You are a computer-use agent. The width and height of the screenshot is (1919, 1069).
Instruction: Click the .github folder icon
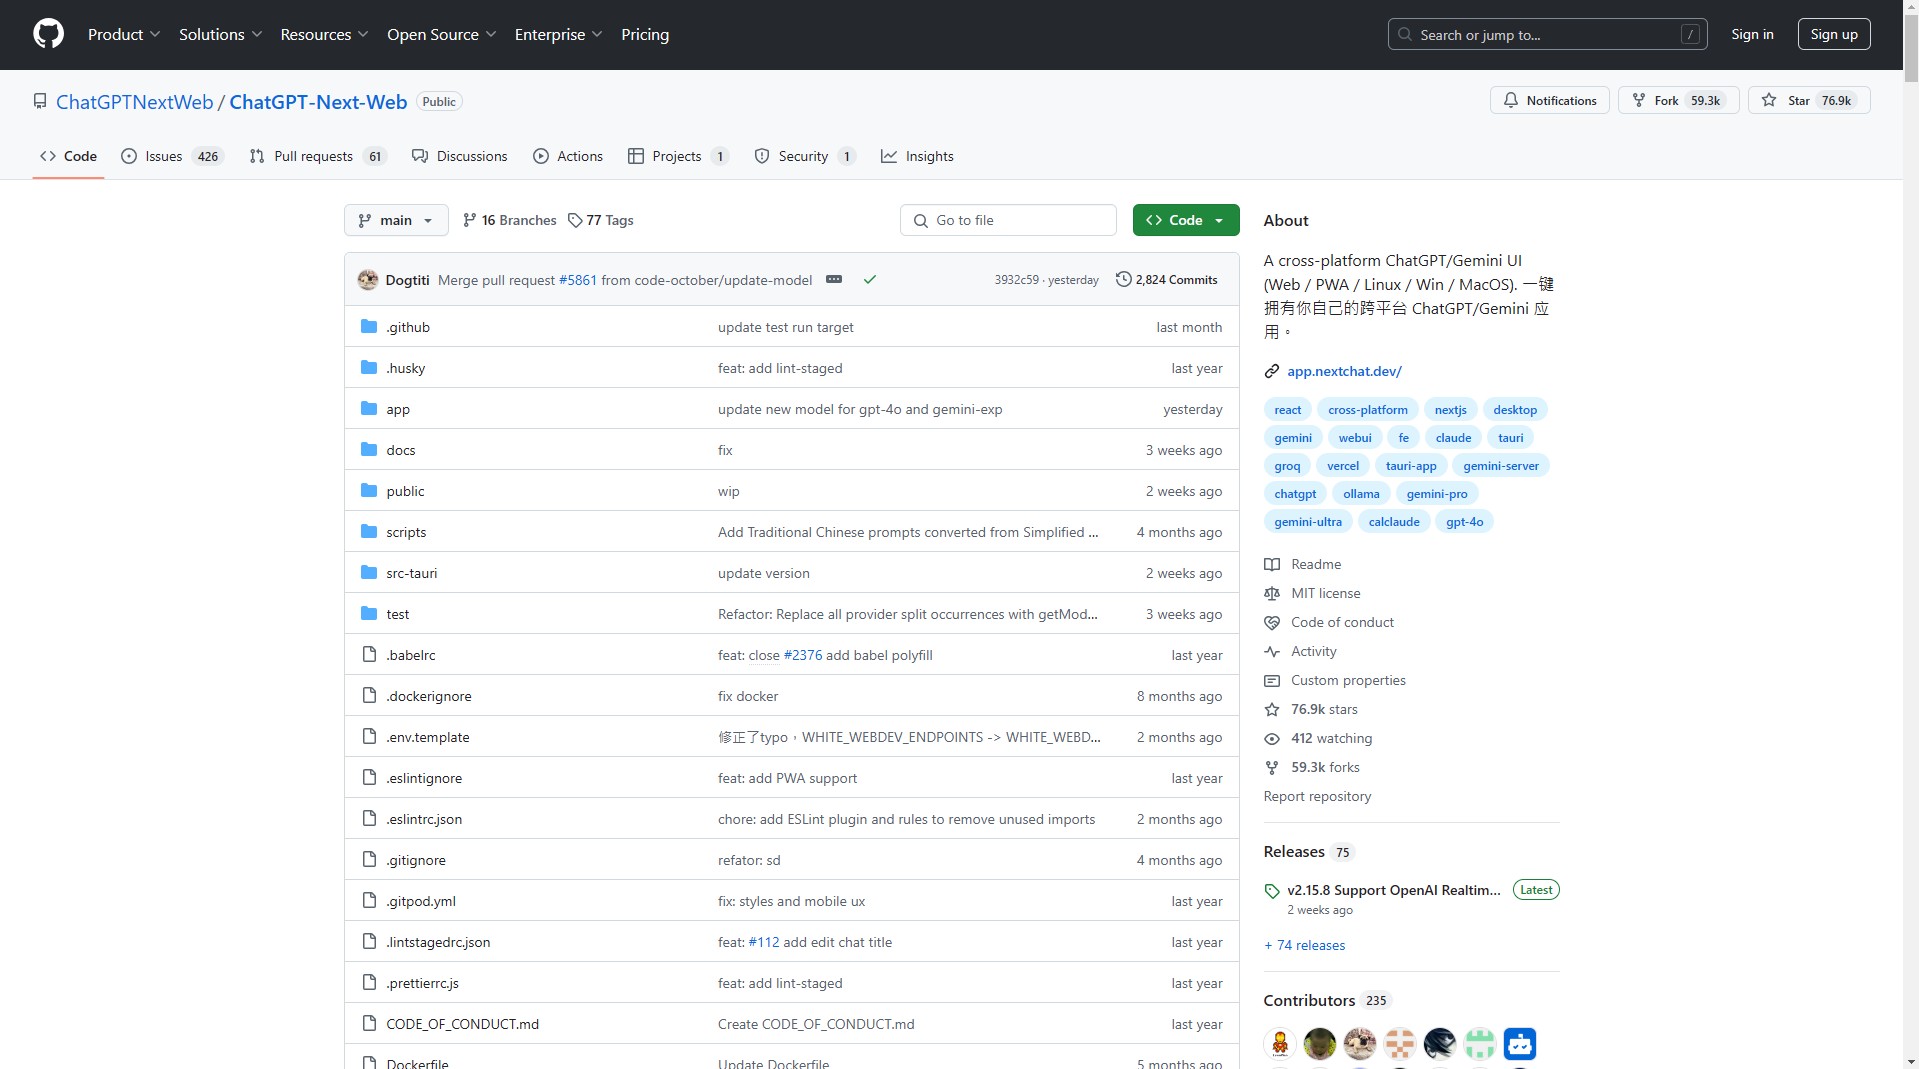(369, 326)
